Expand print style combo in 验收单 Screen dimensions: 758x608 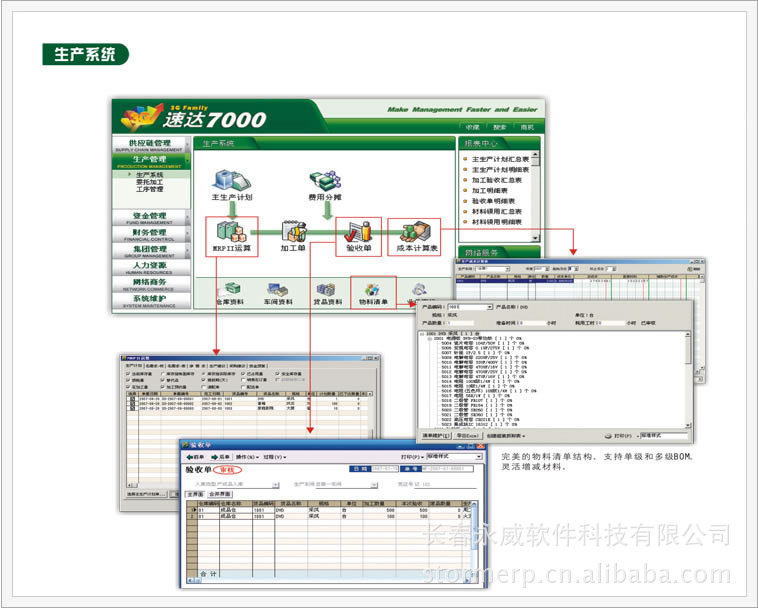pyautogui.click(x=479, y=457)
